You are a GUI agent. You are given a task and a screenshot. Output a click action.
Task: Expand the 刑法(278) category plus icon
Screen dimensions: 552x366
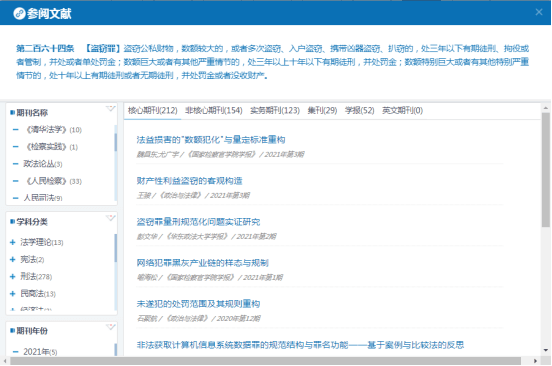(x=13, y=277)
